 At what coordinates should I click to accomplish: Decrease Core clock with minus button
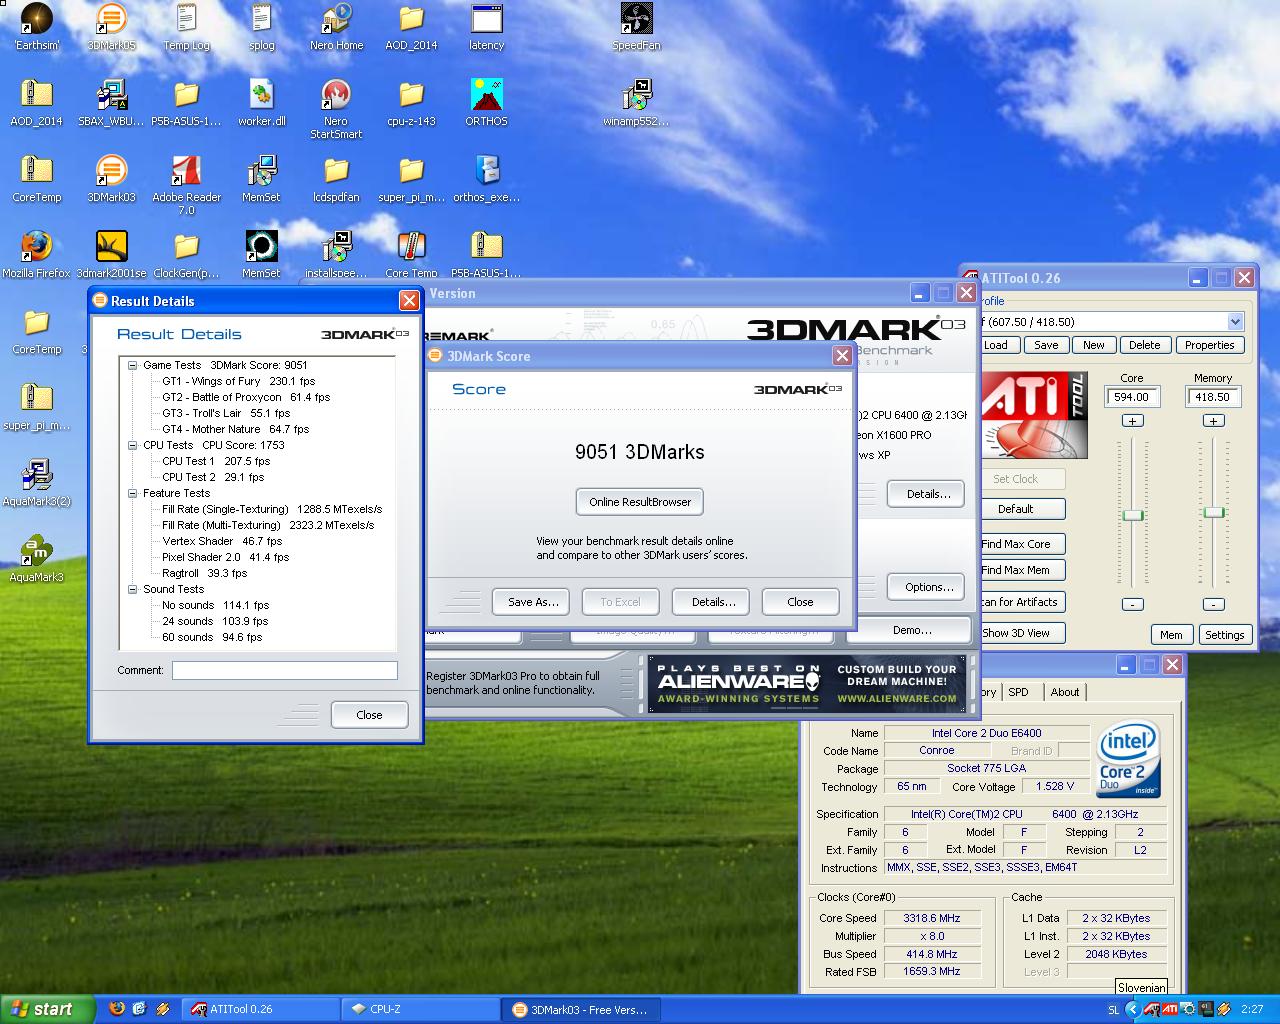1132,604
